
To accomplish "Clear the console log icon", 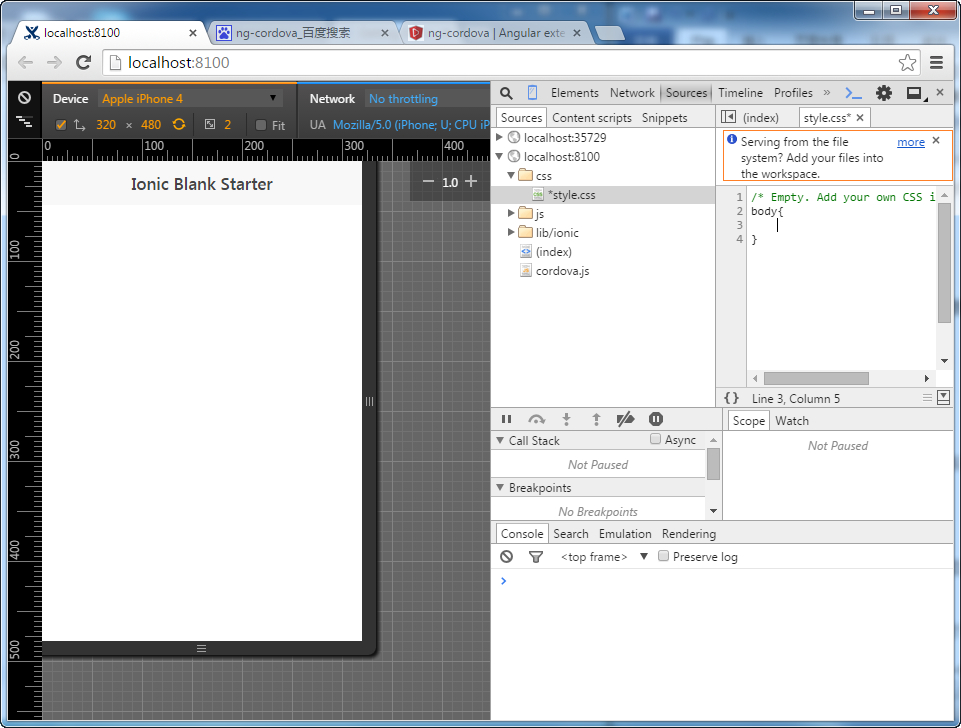I will (x=506, y=556).
